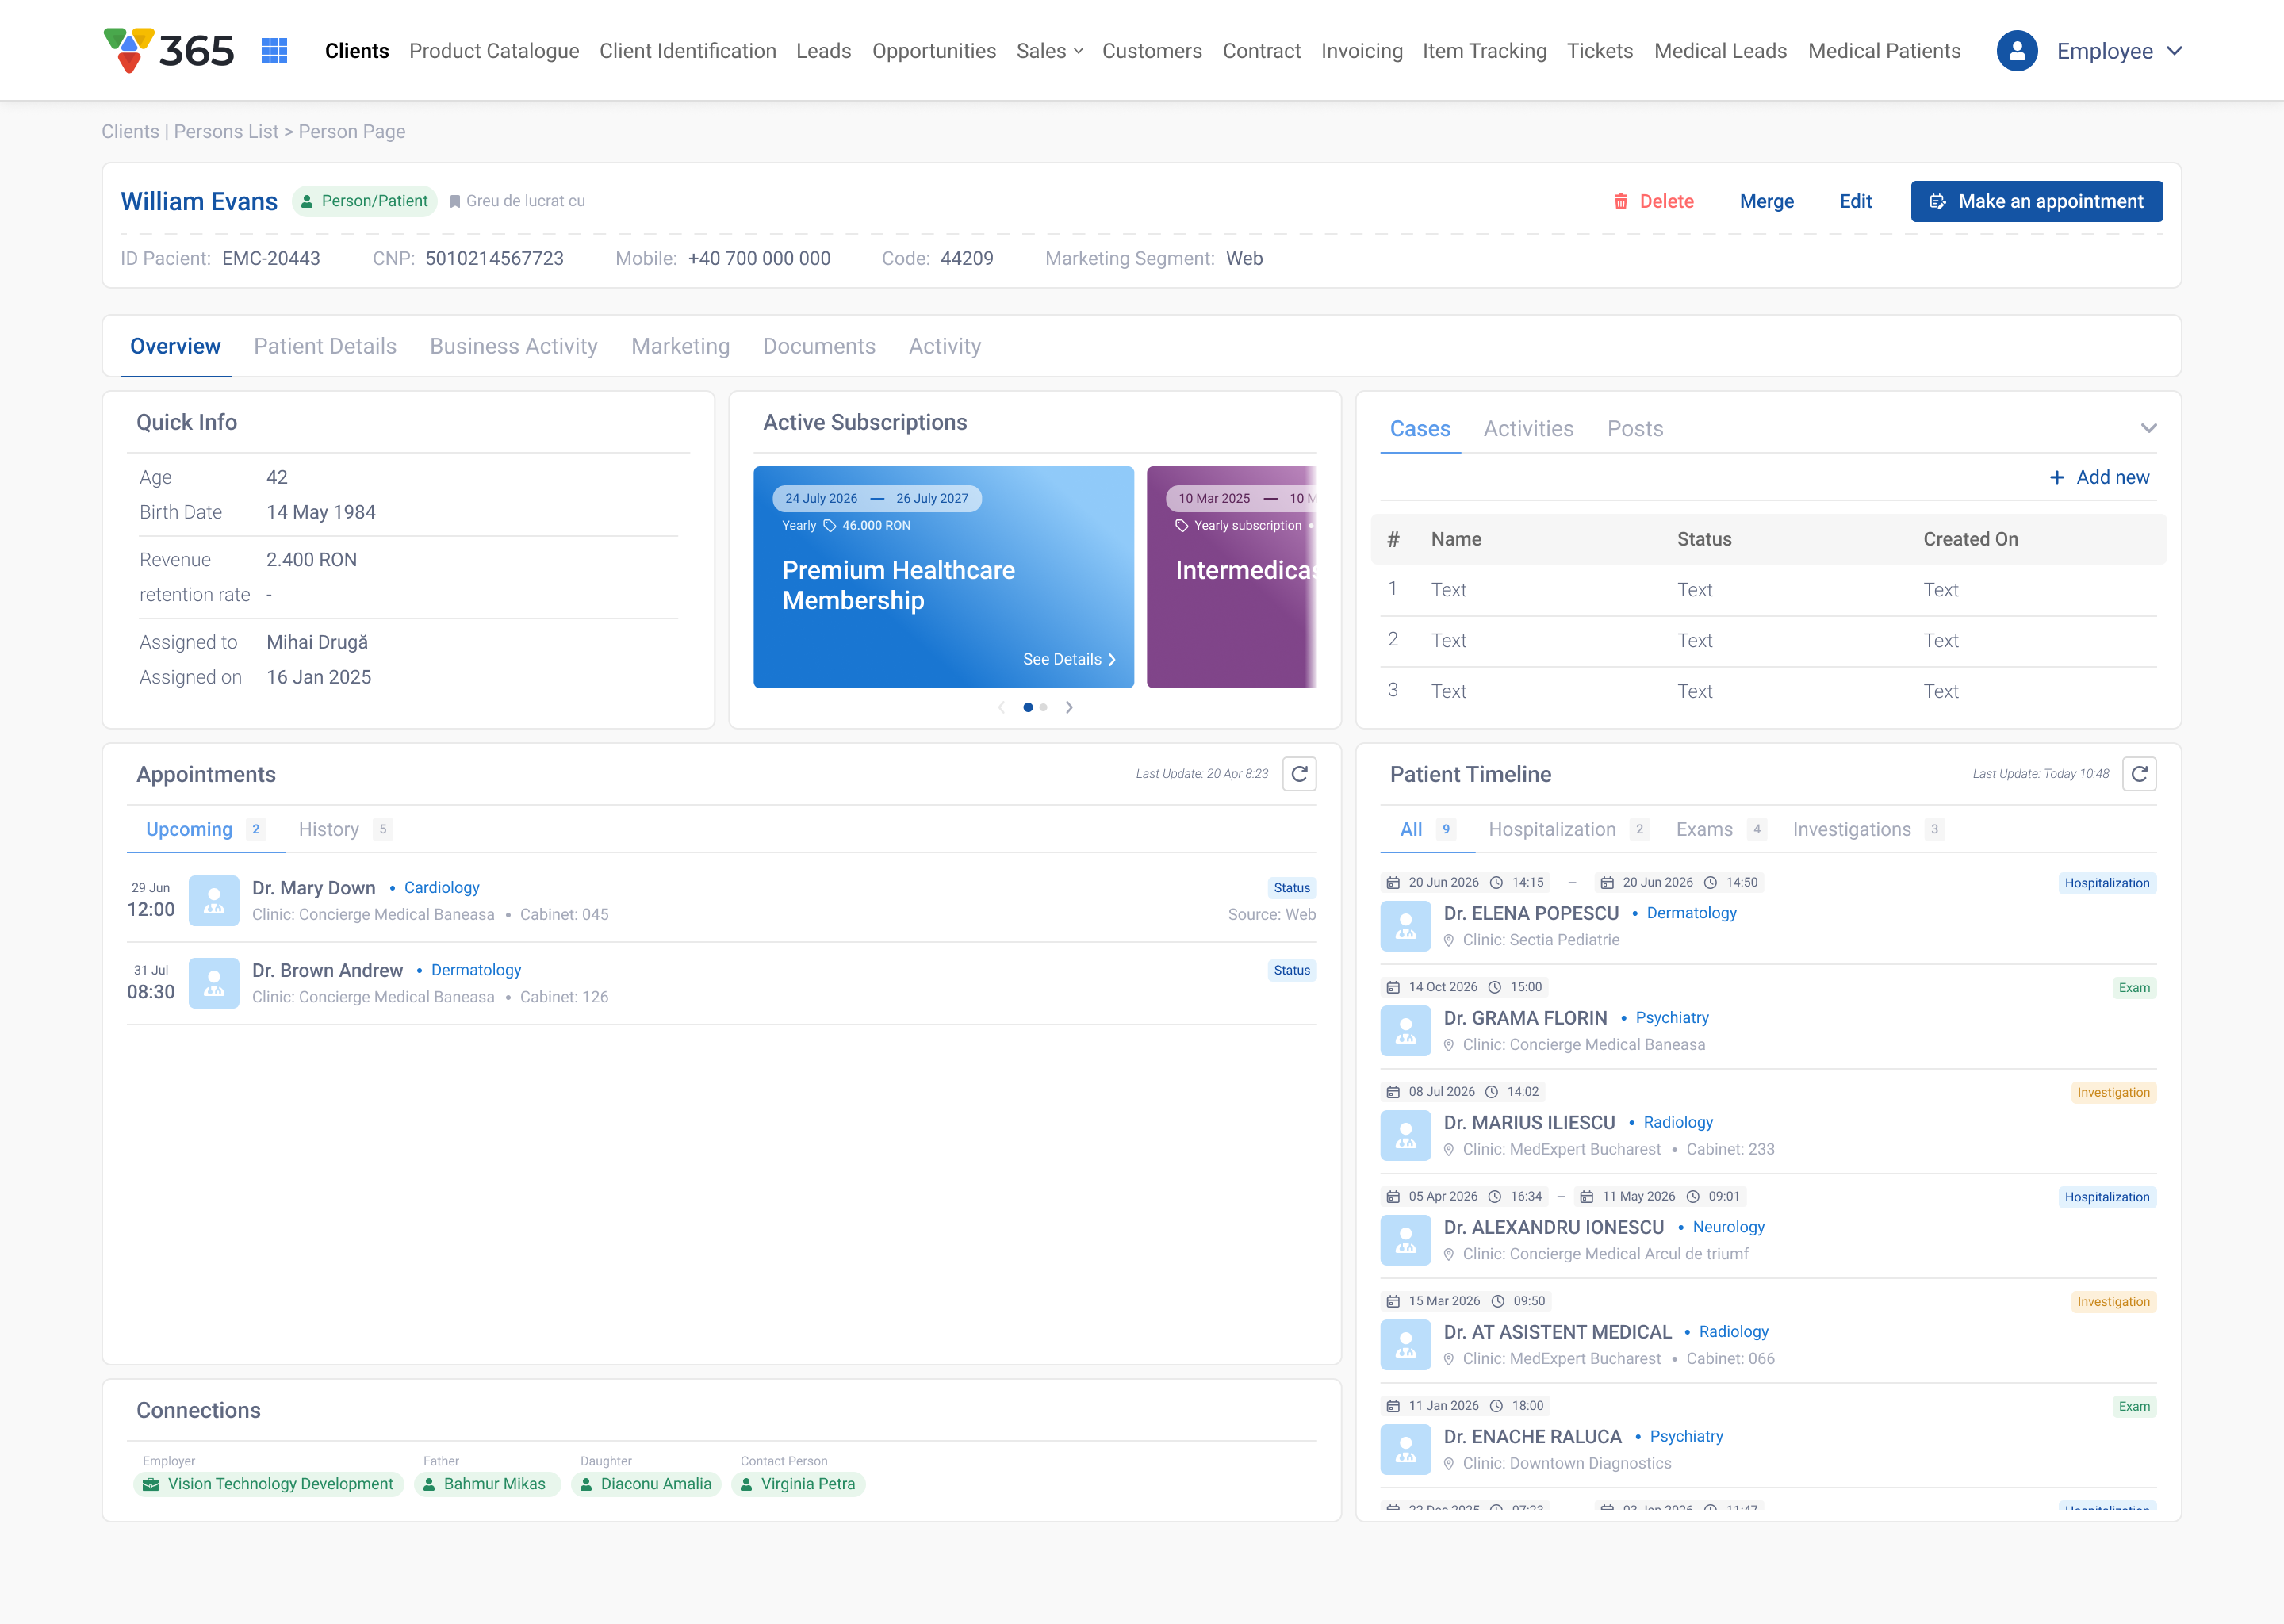Open the Documents tab
The height and width of the screenshot is (1624, 2284).
click(x=819, y=346)
